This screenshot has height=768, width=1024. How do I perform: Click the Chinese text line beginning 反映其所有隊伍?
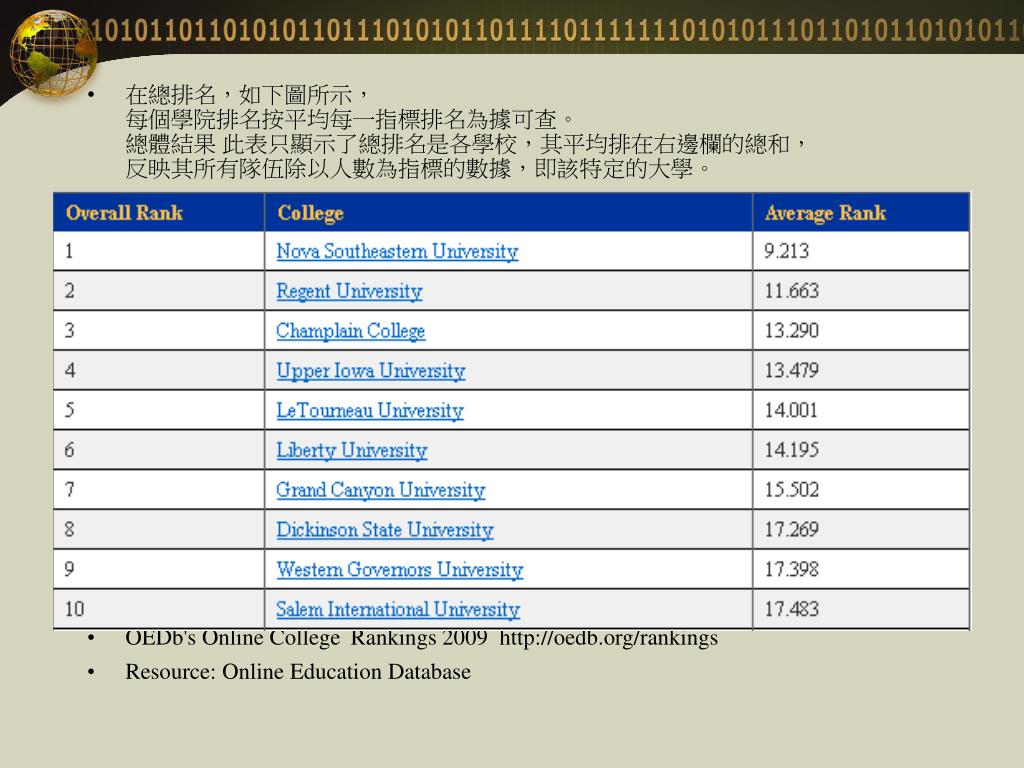[419, 169]
